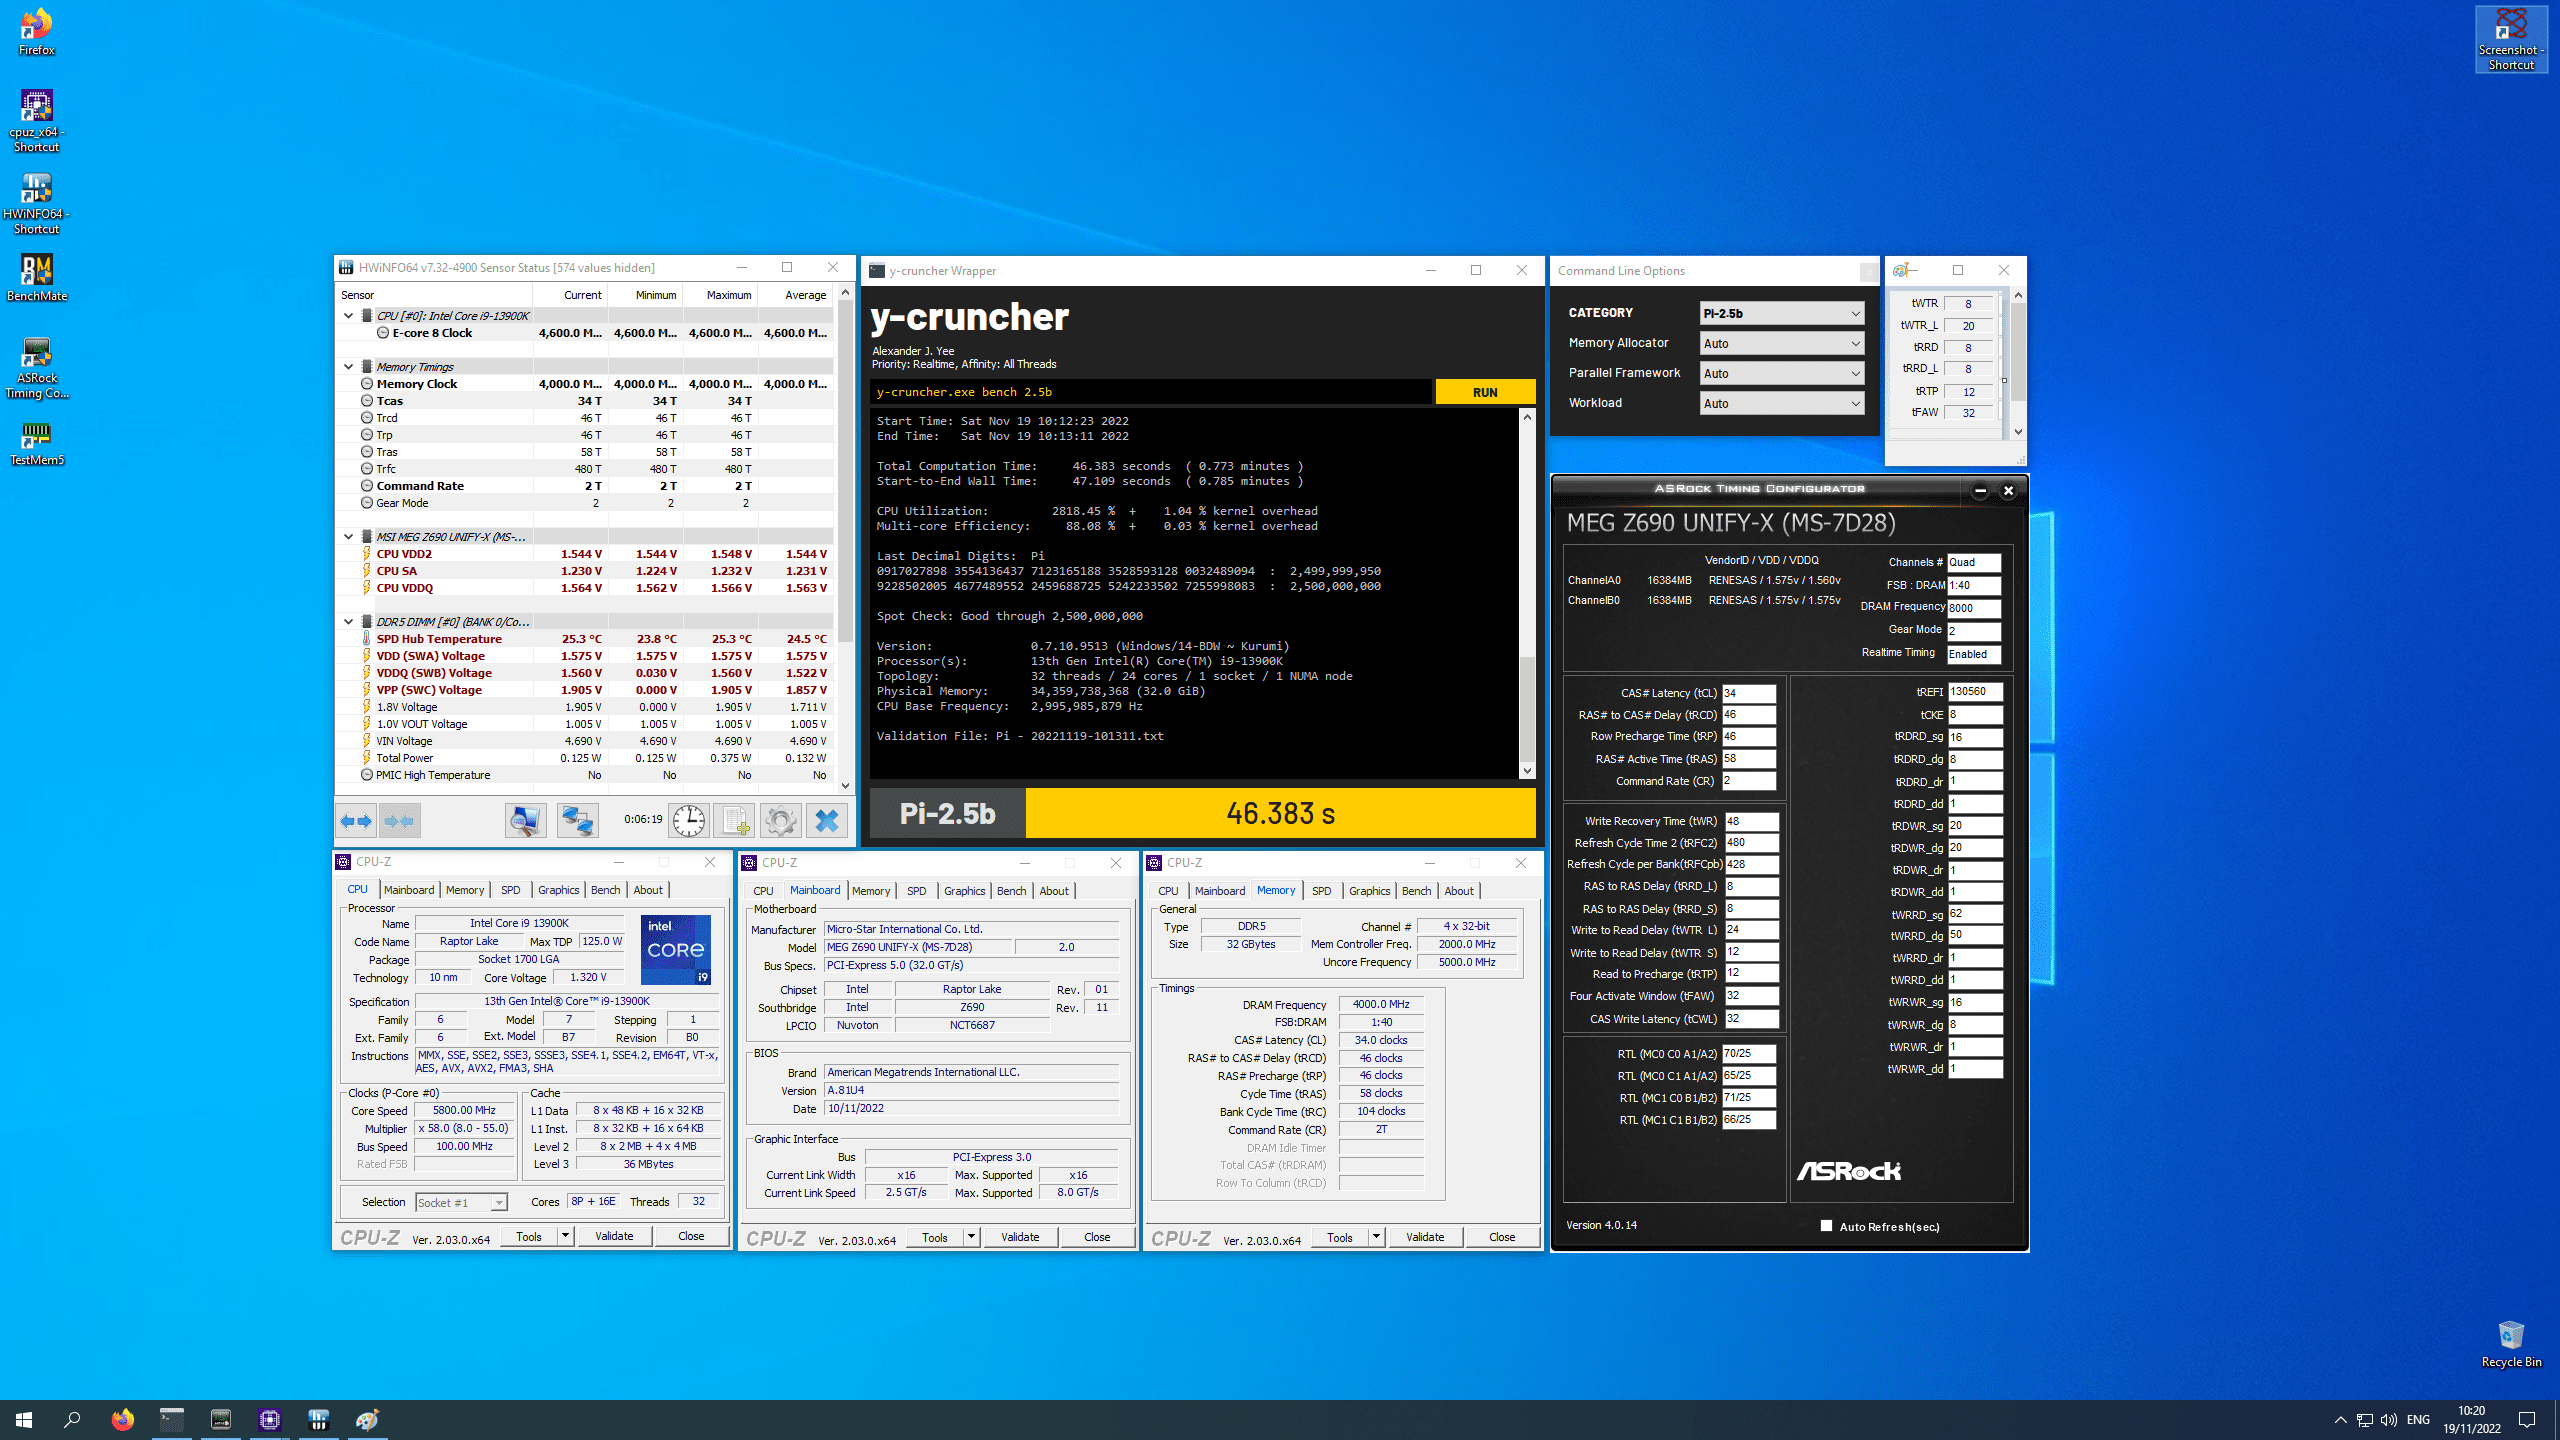Open notification center in taskbar
The height and width of the screenshot is (1440, 2560).
(2527, 1420)
